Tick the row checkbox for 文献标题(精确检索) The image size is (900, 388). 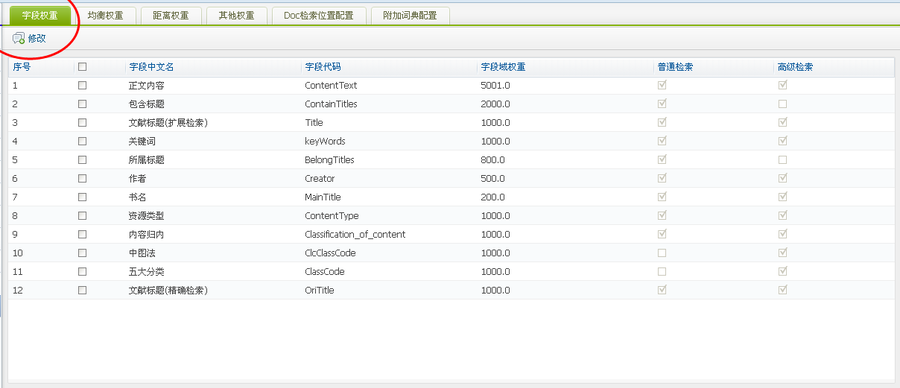pyautogui.click(x=82, y=290)
